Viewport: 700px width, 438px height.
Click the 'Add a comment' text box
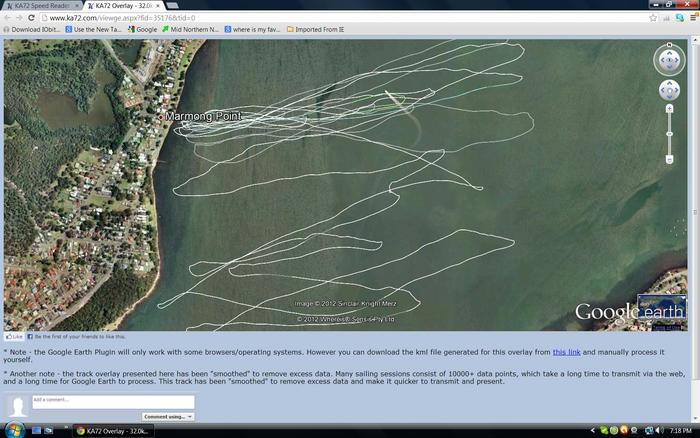[x=112, y=402]
